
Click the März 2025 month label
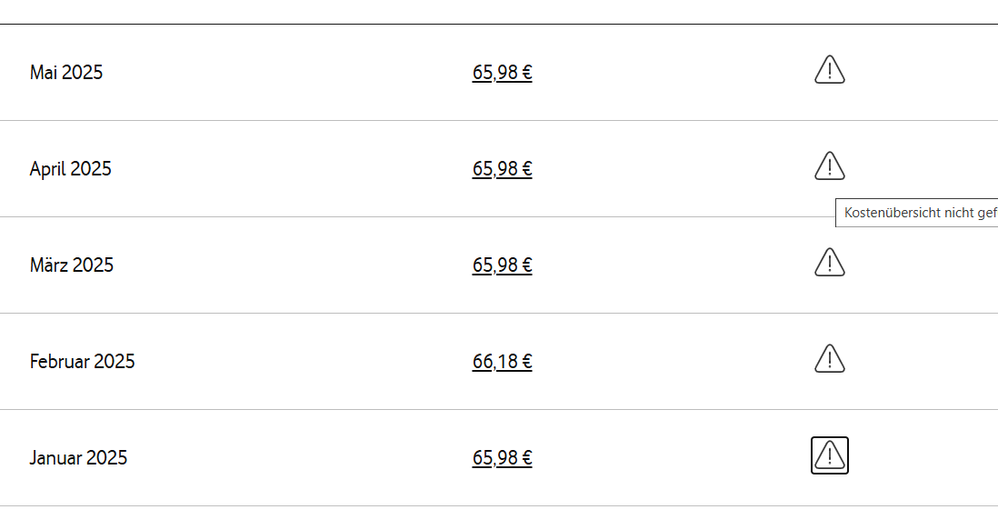pyautogui.click(x=71, y=265)
